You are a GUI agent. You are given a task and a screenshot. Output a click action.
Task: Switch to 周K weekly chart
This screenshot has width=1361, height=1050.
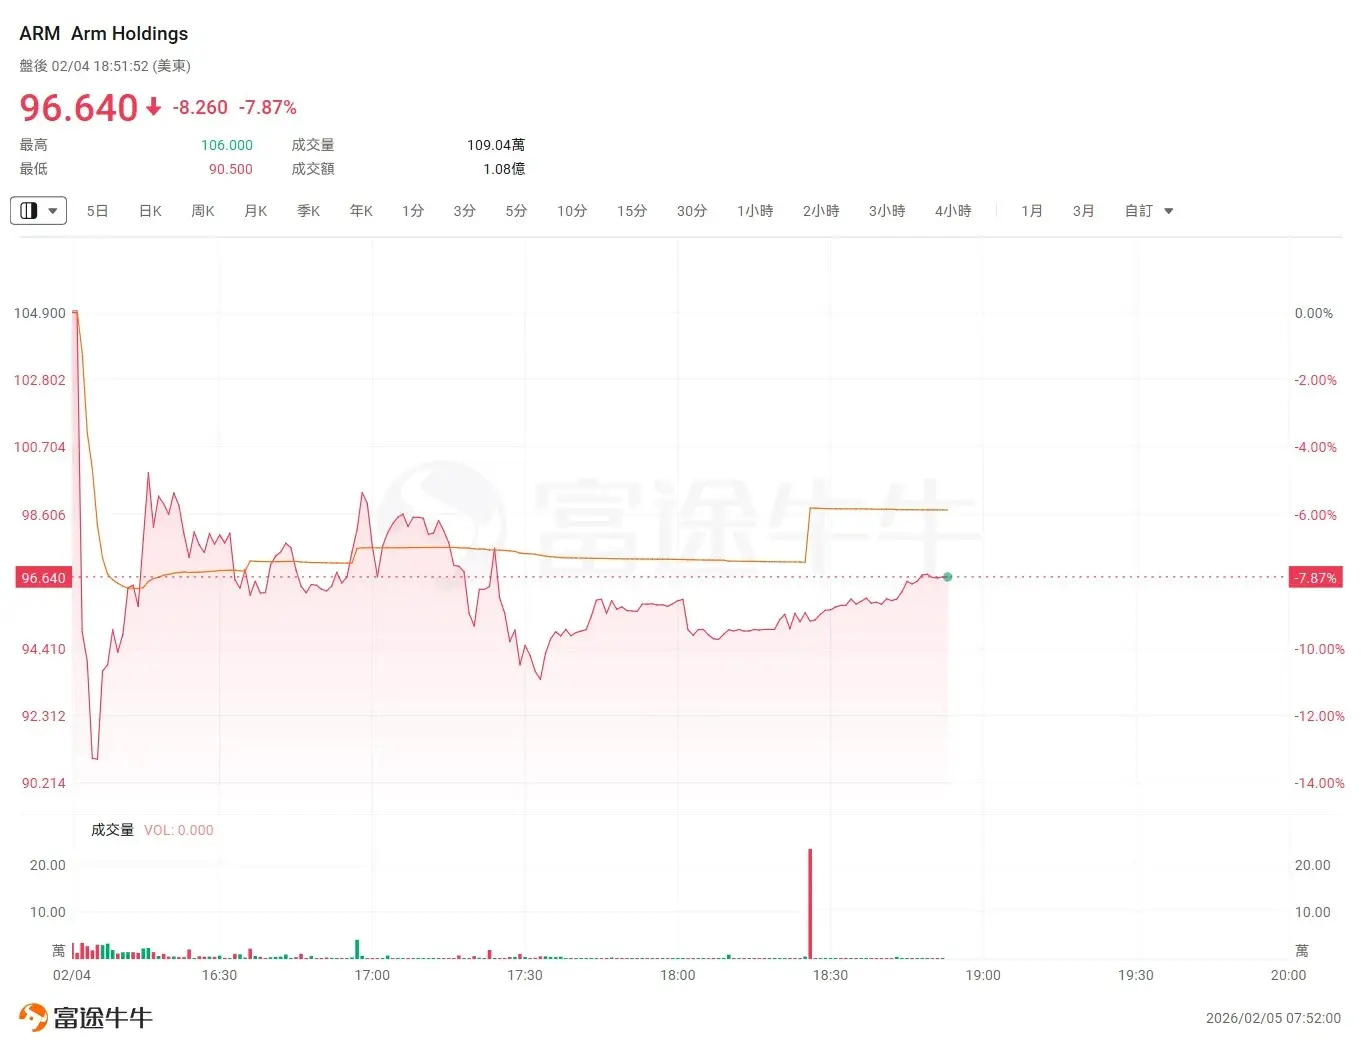[203, 211]
